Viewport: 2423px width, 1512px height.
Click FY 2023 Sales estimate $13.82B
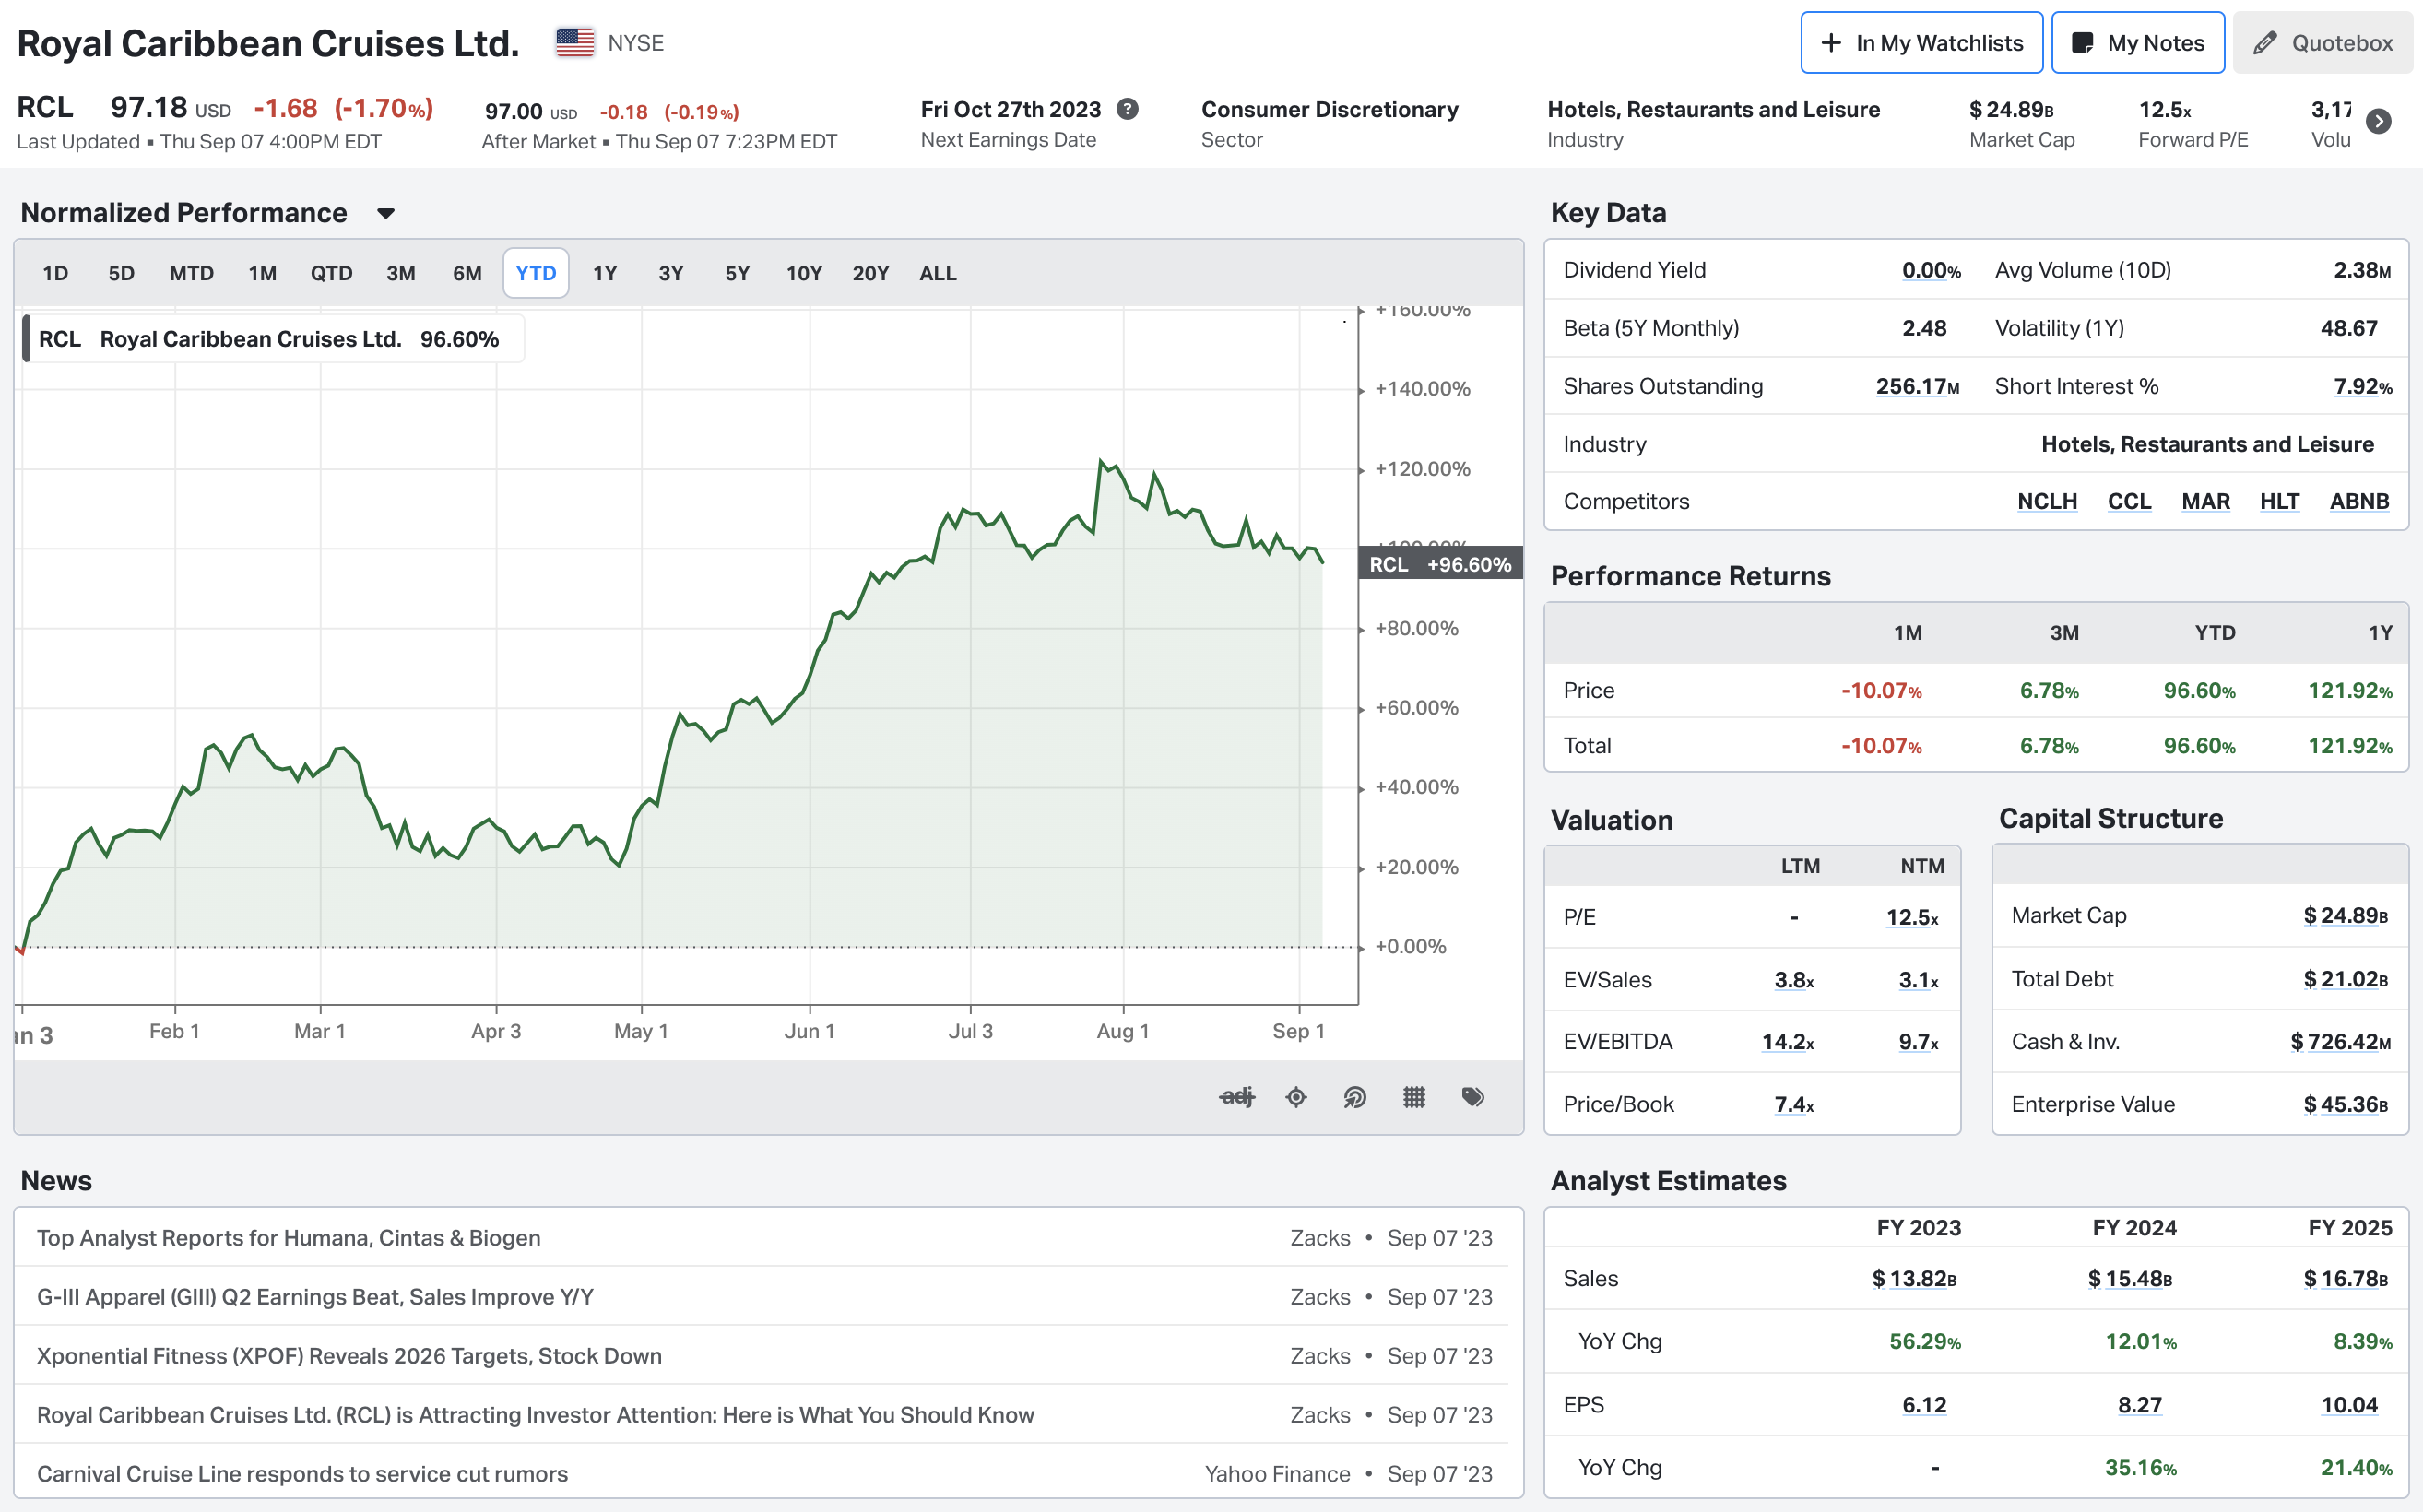coord(1914,1279)
